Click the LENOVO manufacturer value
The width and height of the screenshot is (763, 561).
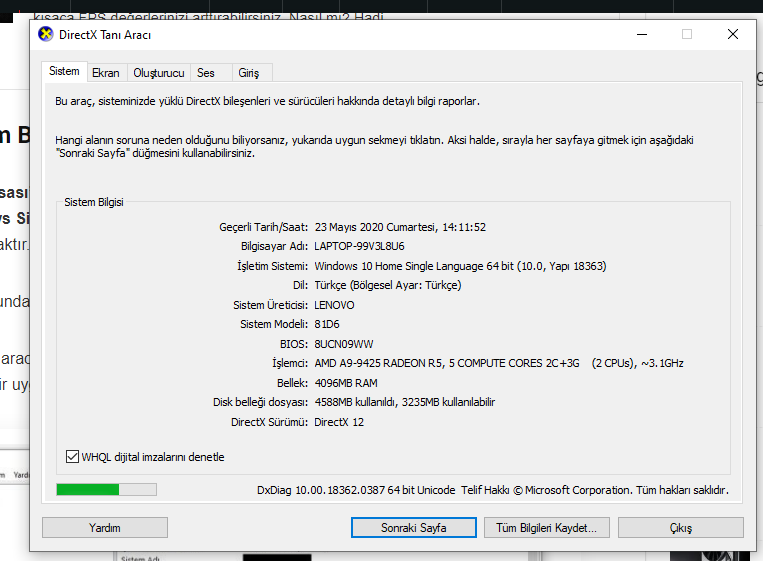tap(334, 305)
